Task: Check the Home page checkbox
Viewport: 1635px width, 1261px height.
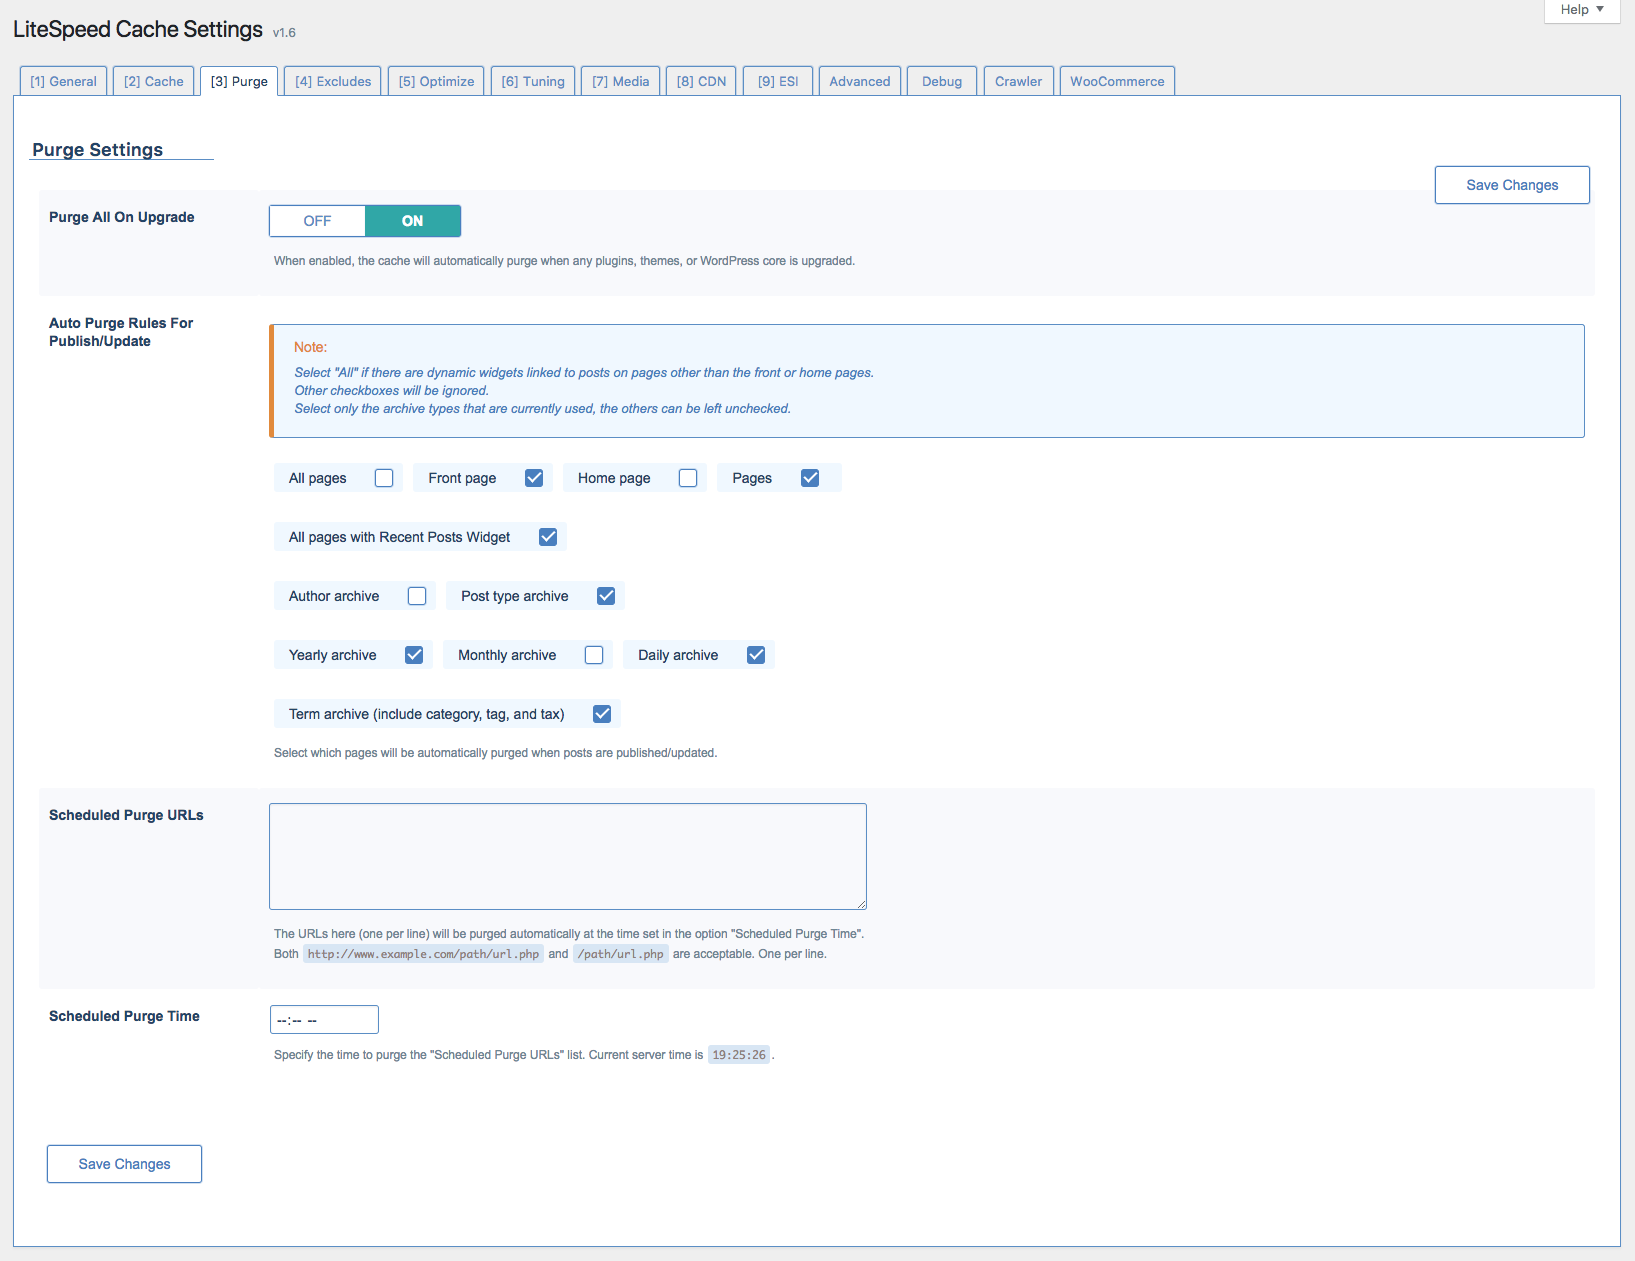Action: 688,478
